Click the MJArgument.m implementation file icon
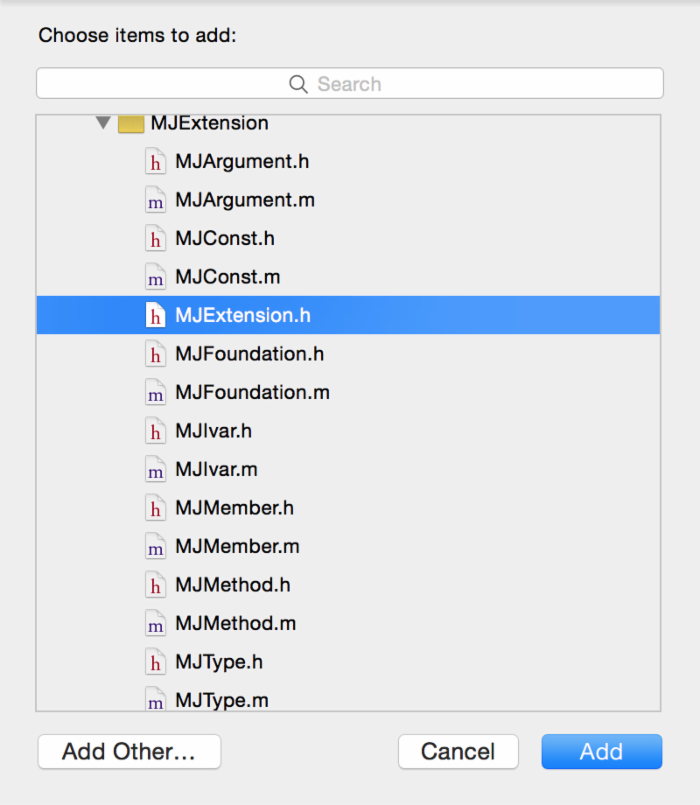Viewport: 700px width, 805px height. pos(155,200)
